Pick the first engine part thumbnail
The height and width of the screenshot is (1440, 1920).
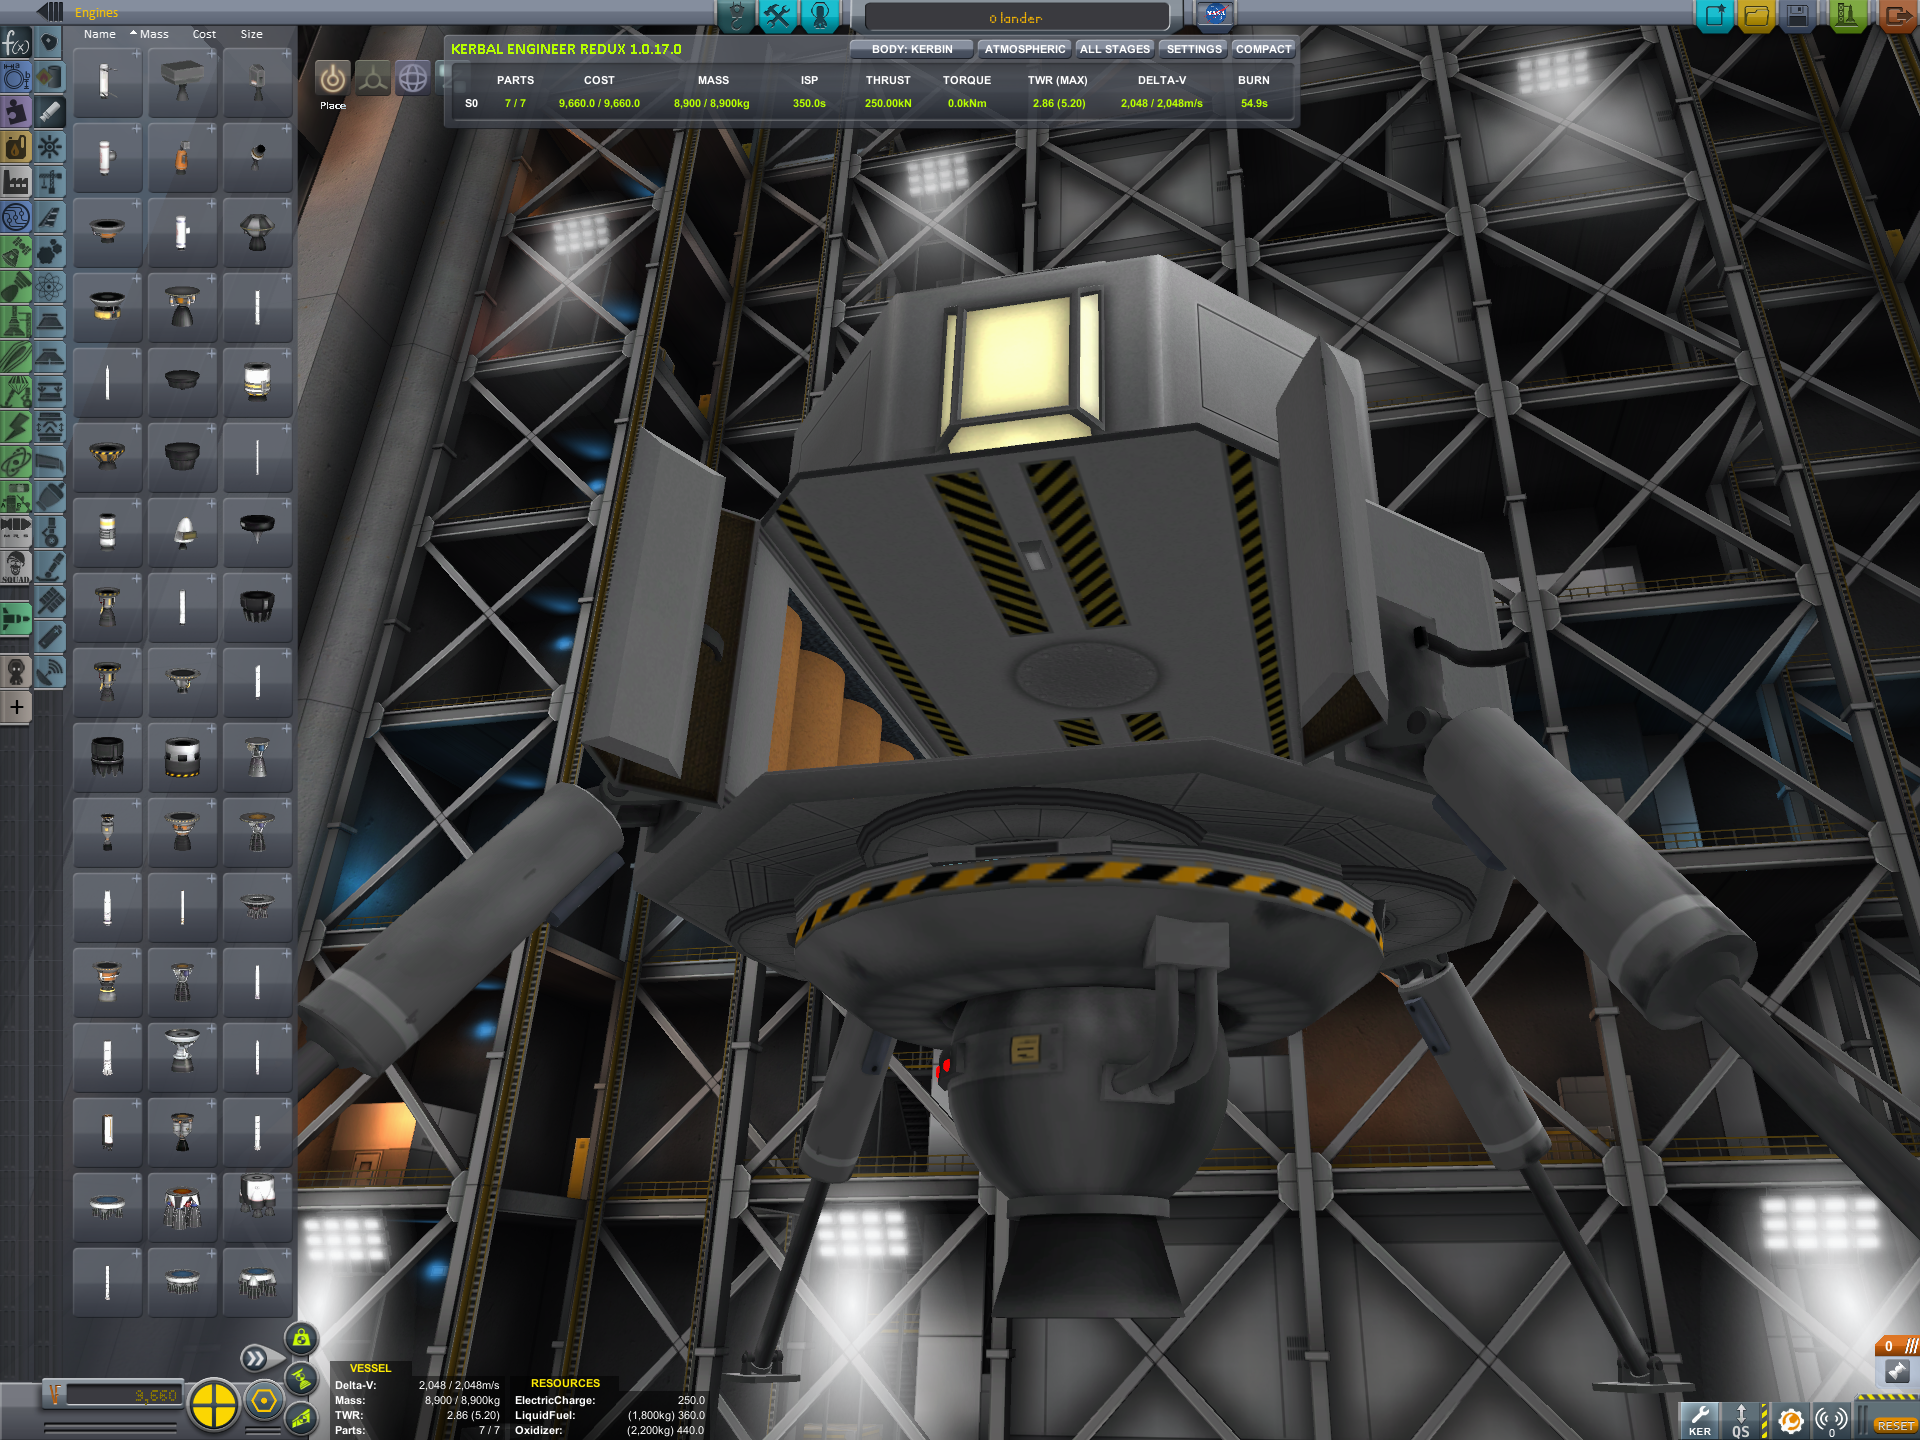[x=107, y=81]
